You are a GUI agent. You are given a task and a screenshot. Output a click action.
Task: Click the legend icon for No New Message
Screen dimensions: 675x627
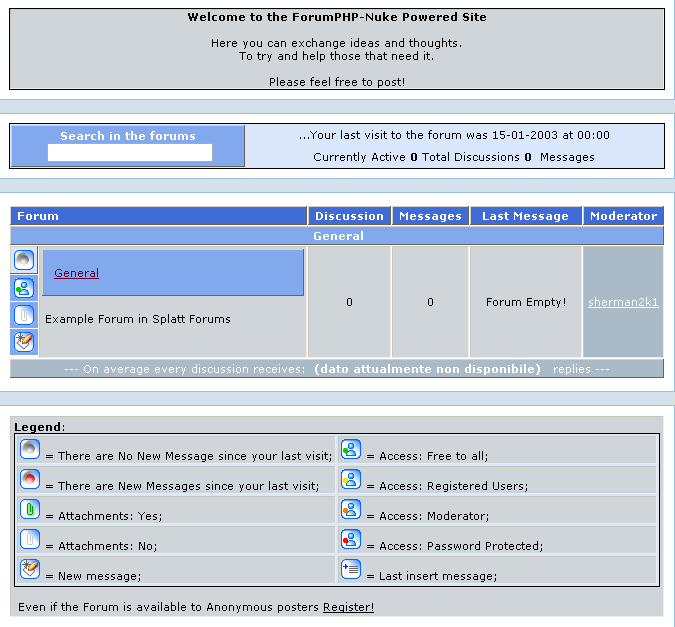[30, 449]
